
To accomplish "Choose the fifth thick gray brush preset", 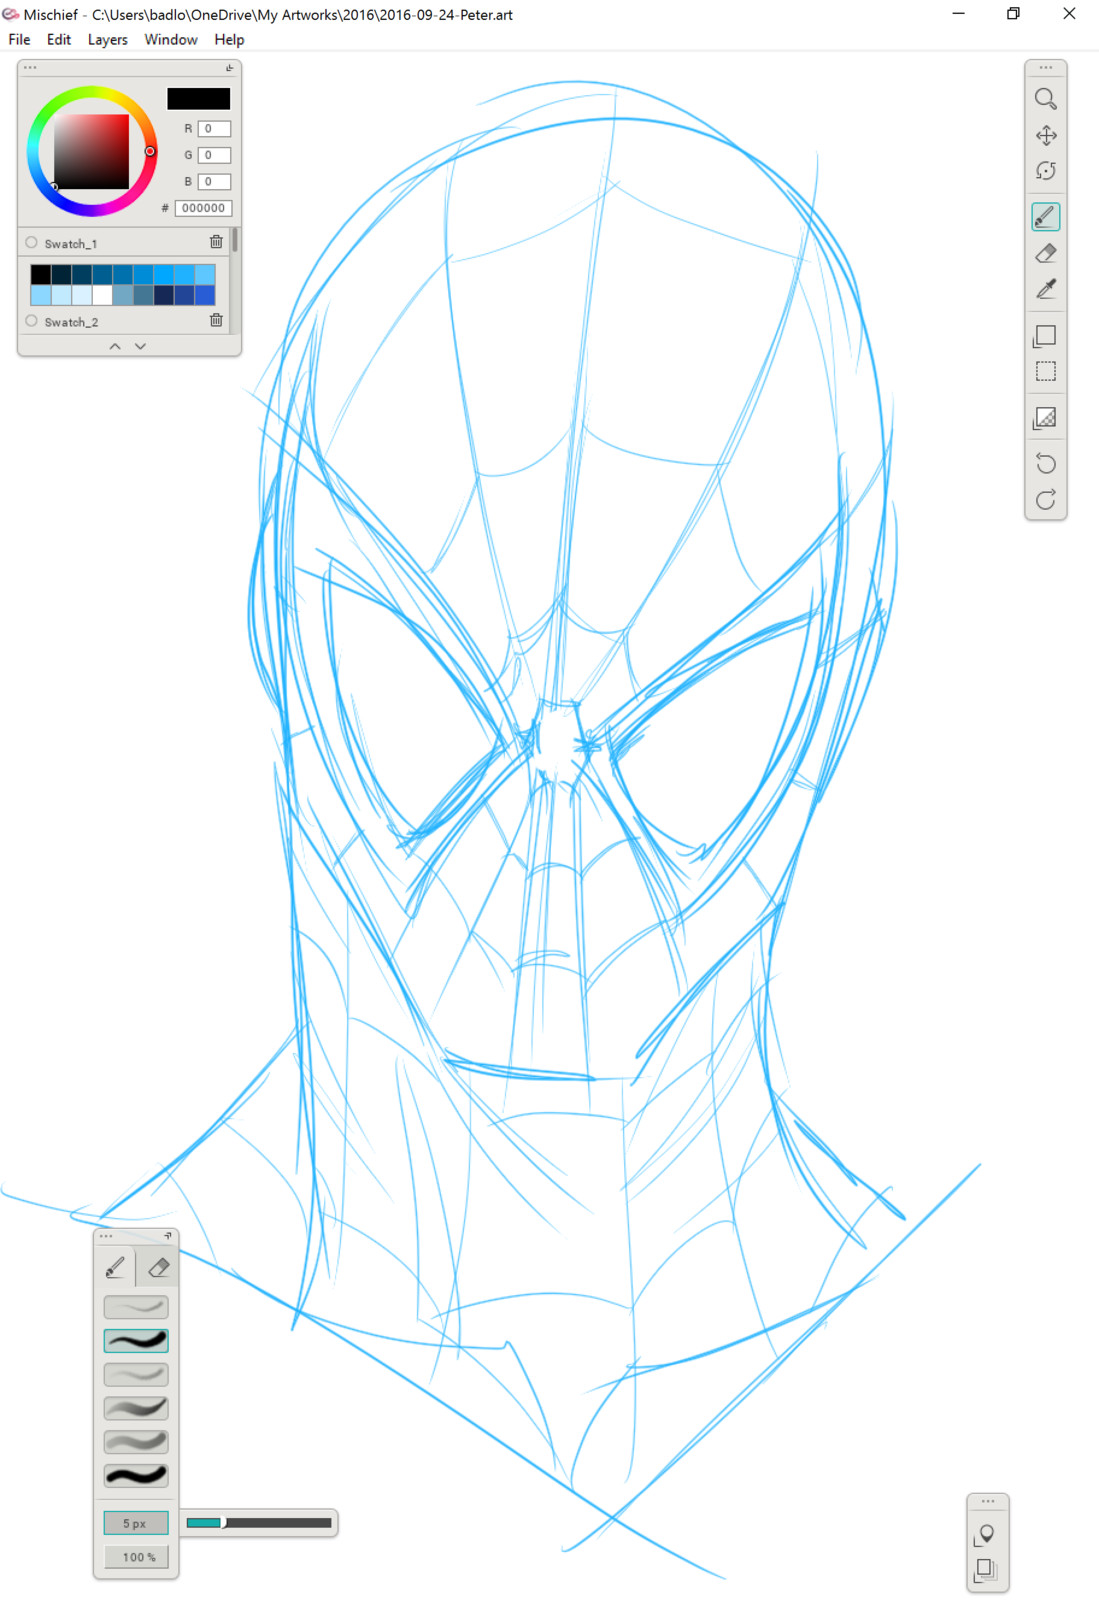I will (136, 1442).
